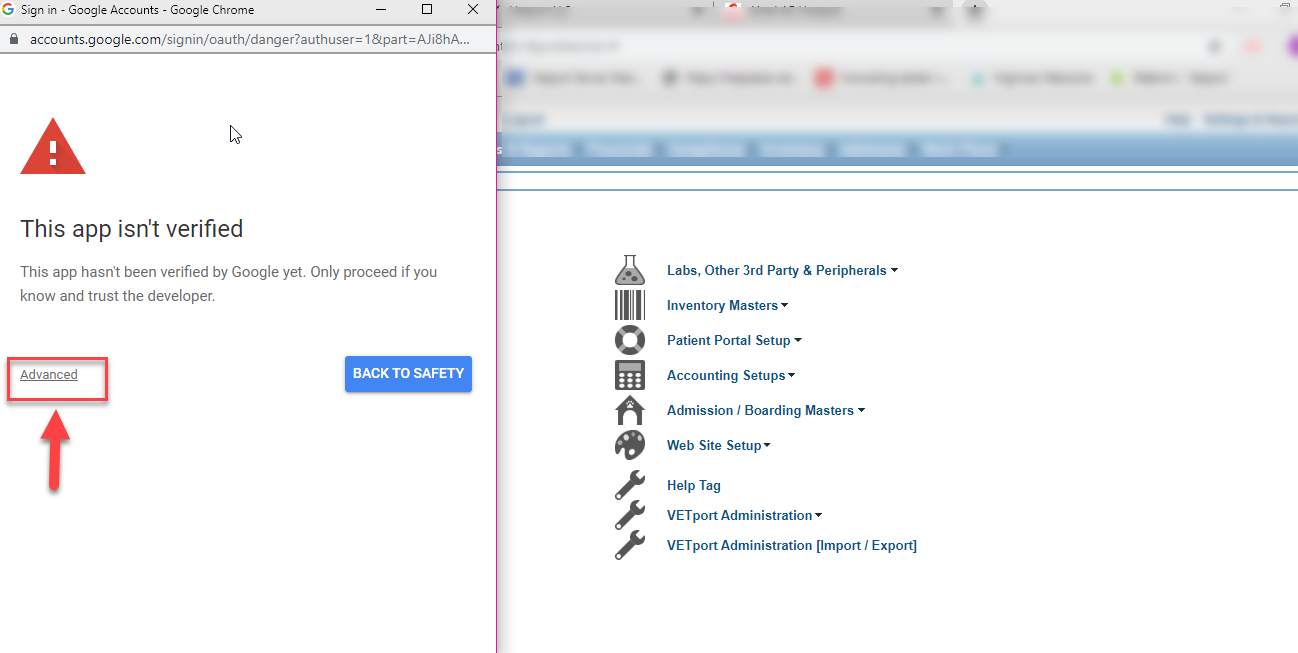Image resolution: width=1298 pixels, height=653 pixels.
Task: Click the wrench icon beside VETport Administration dropdown
Action: 629,515
